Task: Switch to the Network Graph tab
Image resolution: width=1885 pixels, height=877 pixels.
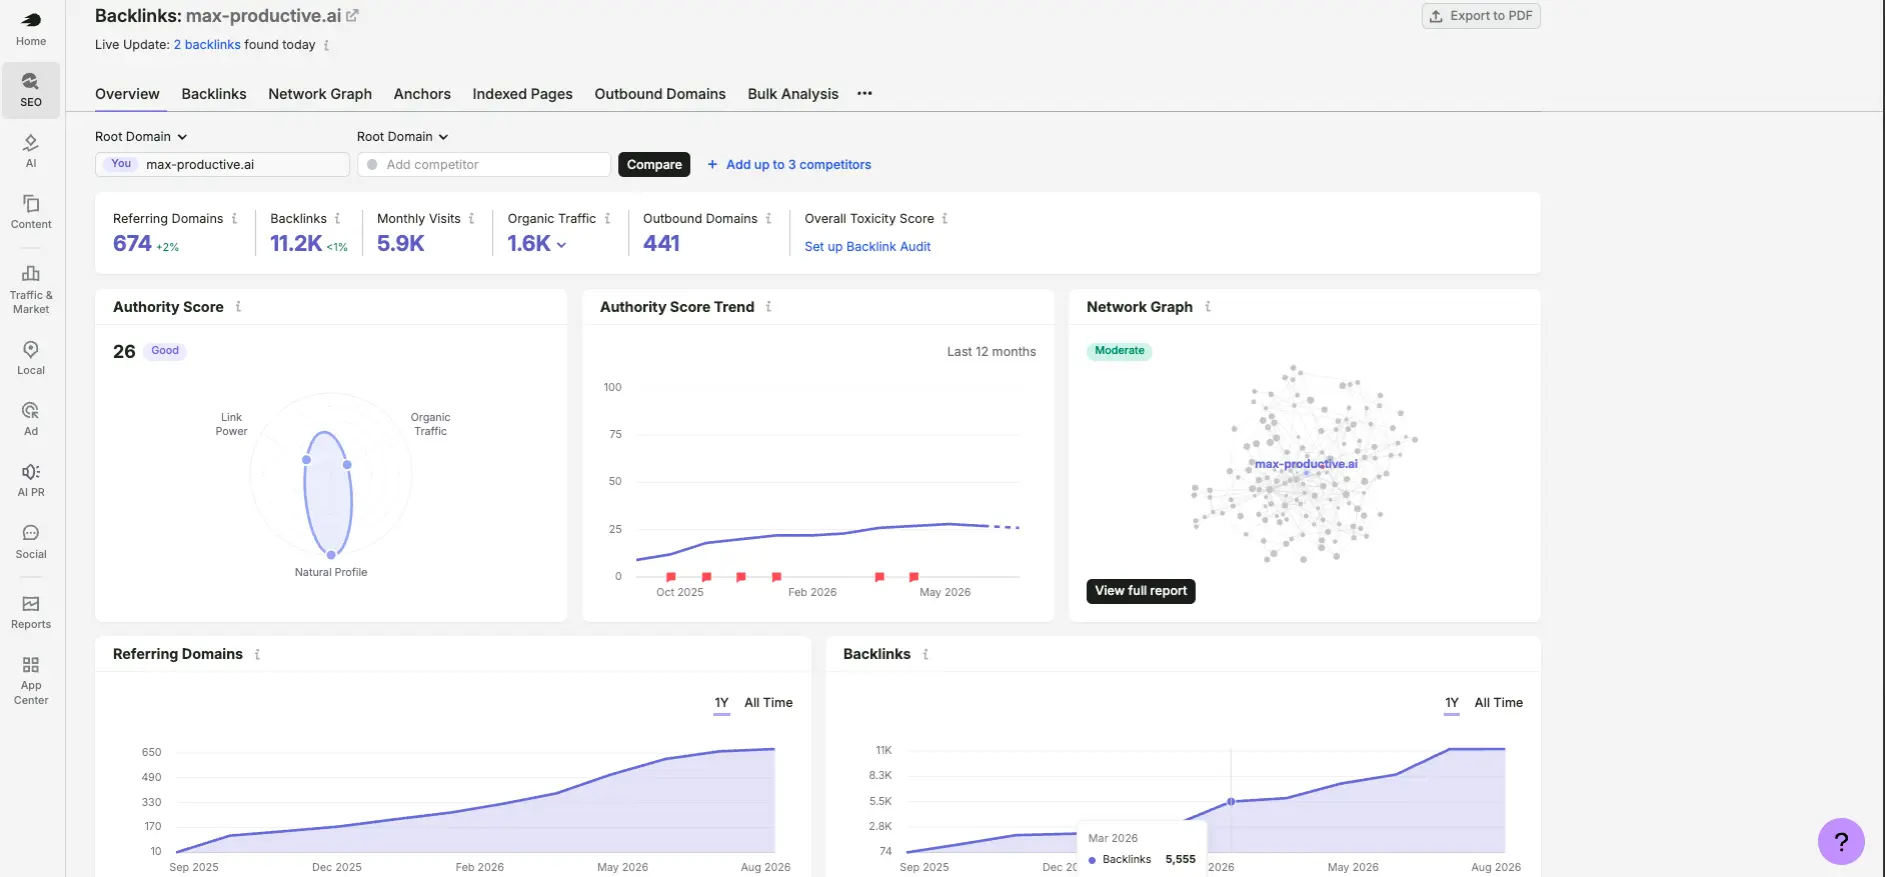Action: (x=320, y=94)
